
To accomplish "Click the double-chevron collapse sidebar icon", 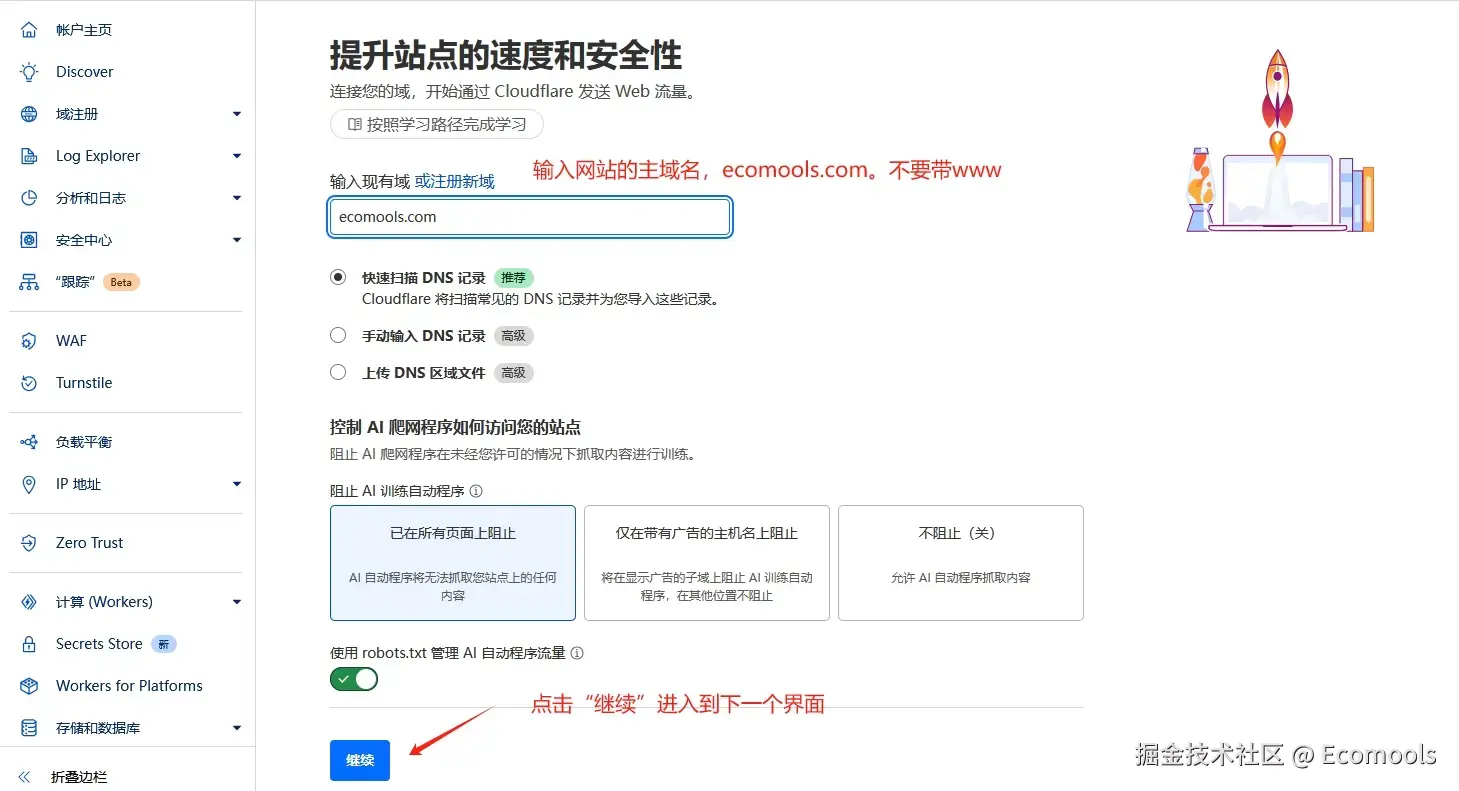I will click(25, 777).
